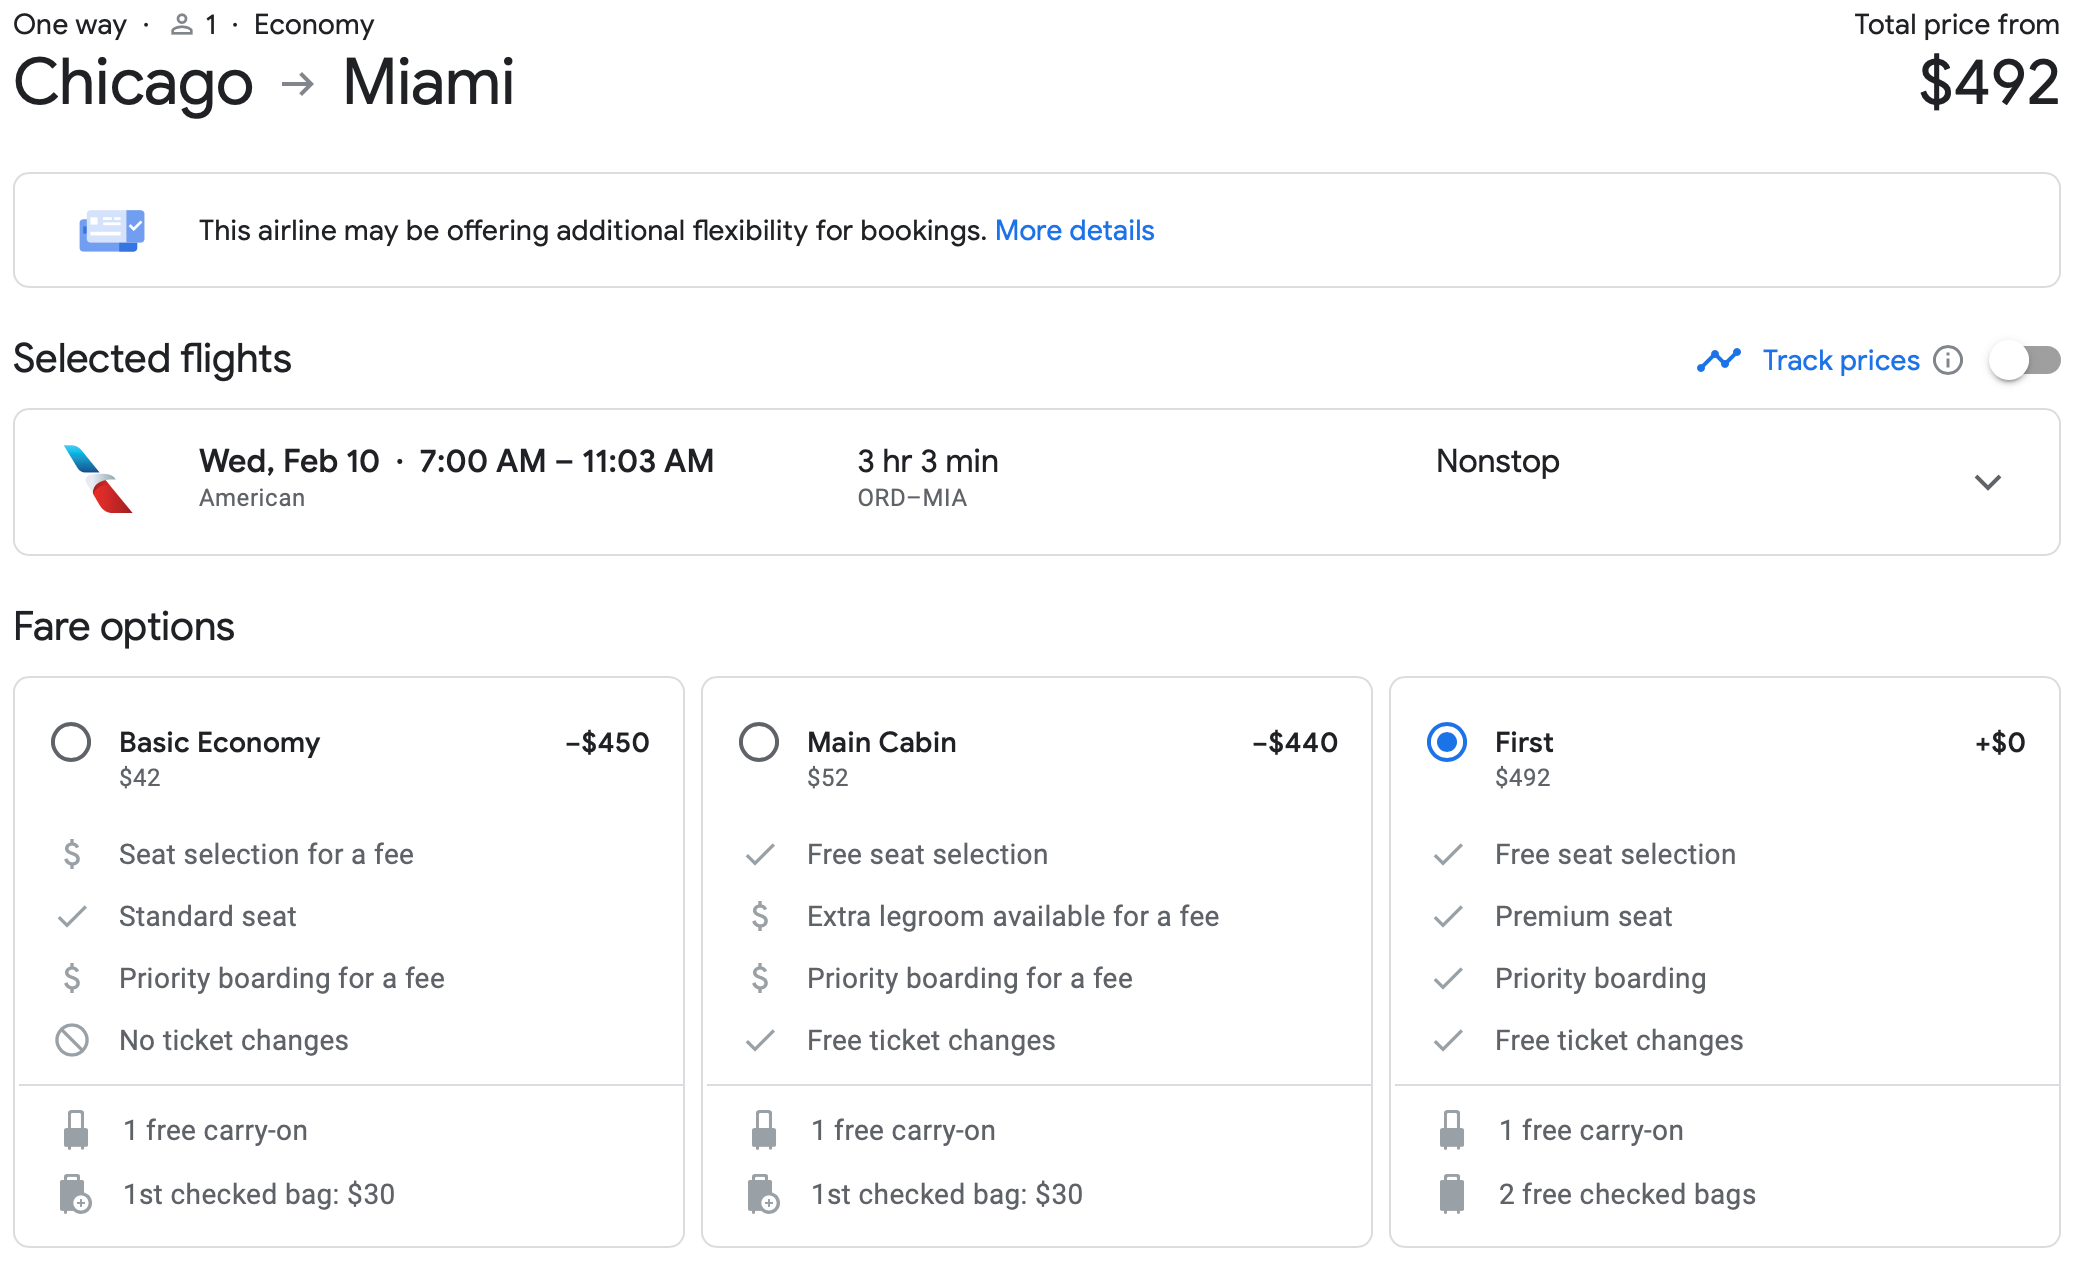The height and width of the screenshot is (1264, 2078).
Task: Click the Track prices info icon
Action: [x=1947, y=360]
